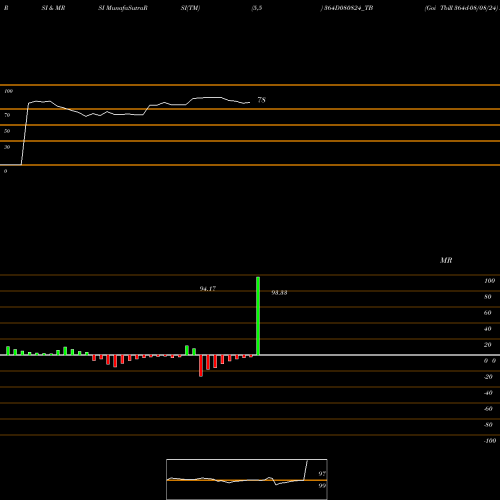500x500 pixels.
Task: Click the '94.17' value label
Action: [208, 289]
